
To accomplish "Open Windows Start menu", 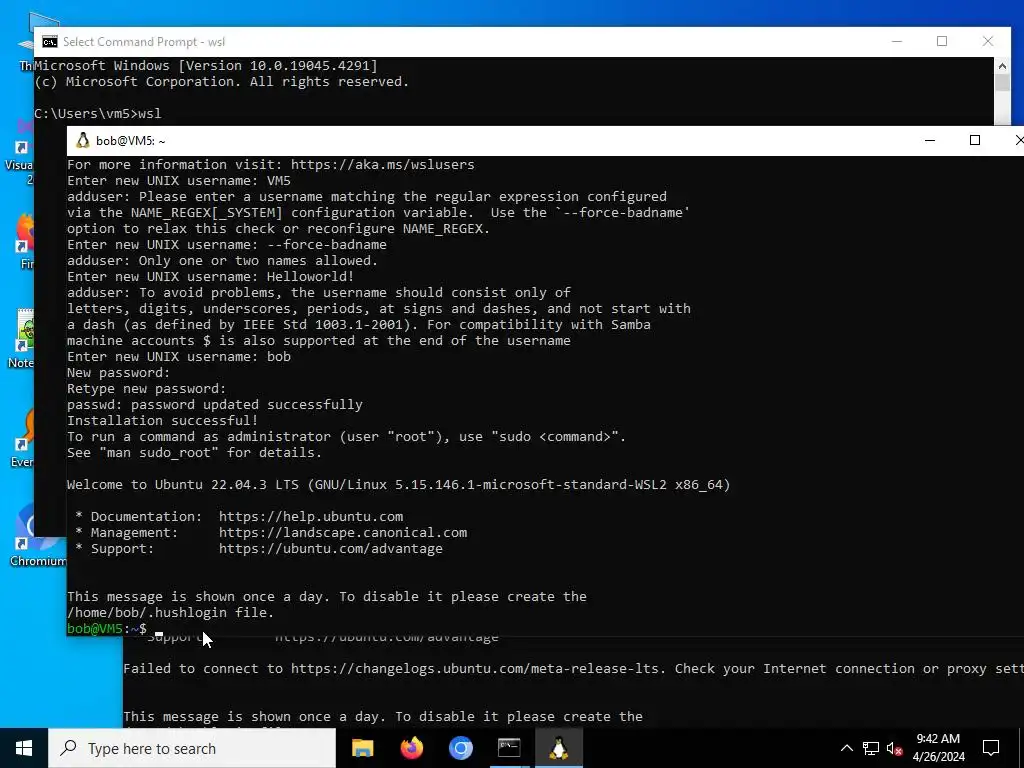I will [24, 748].
